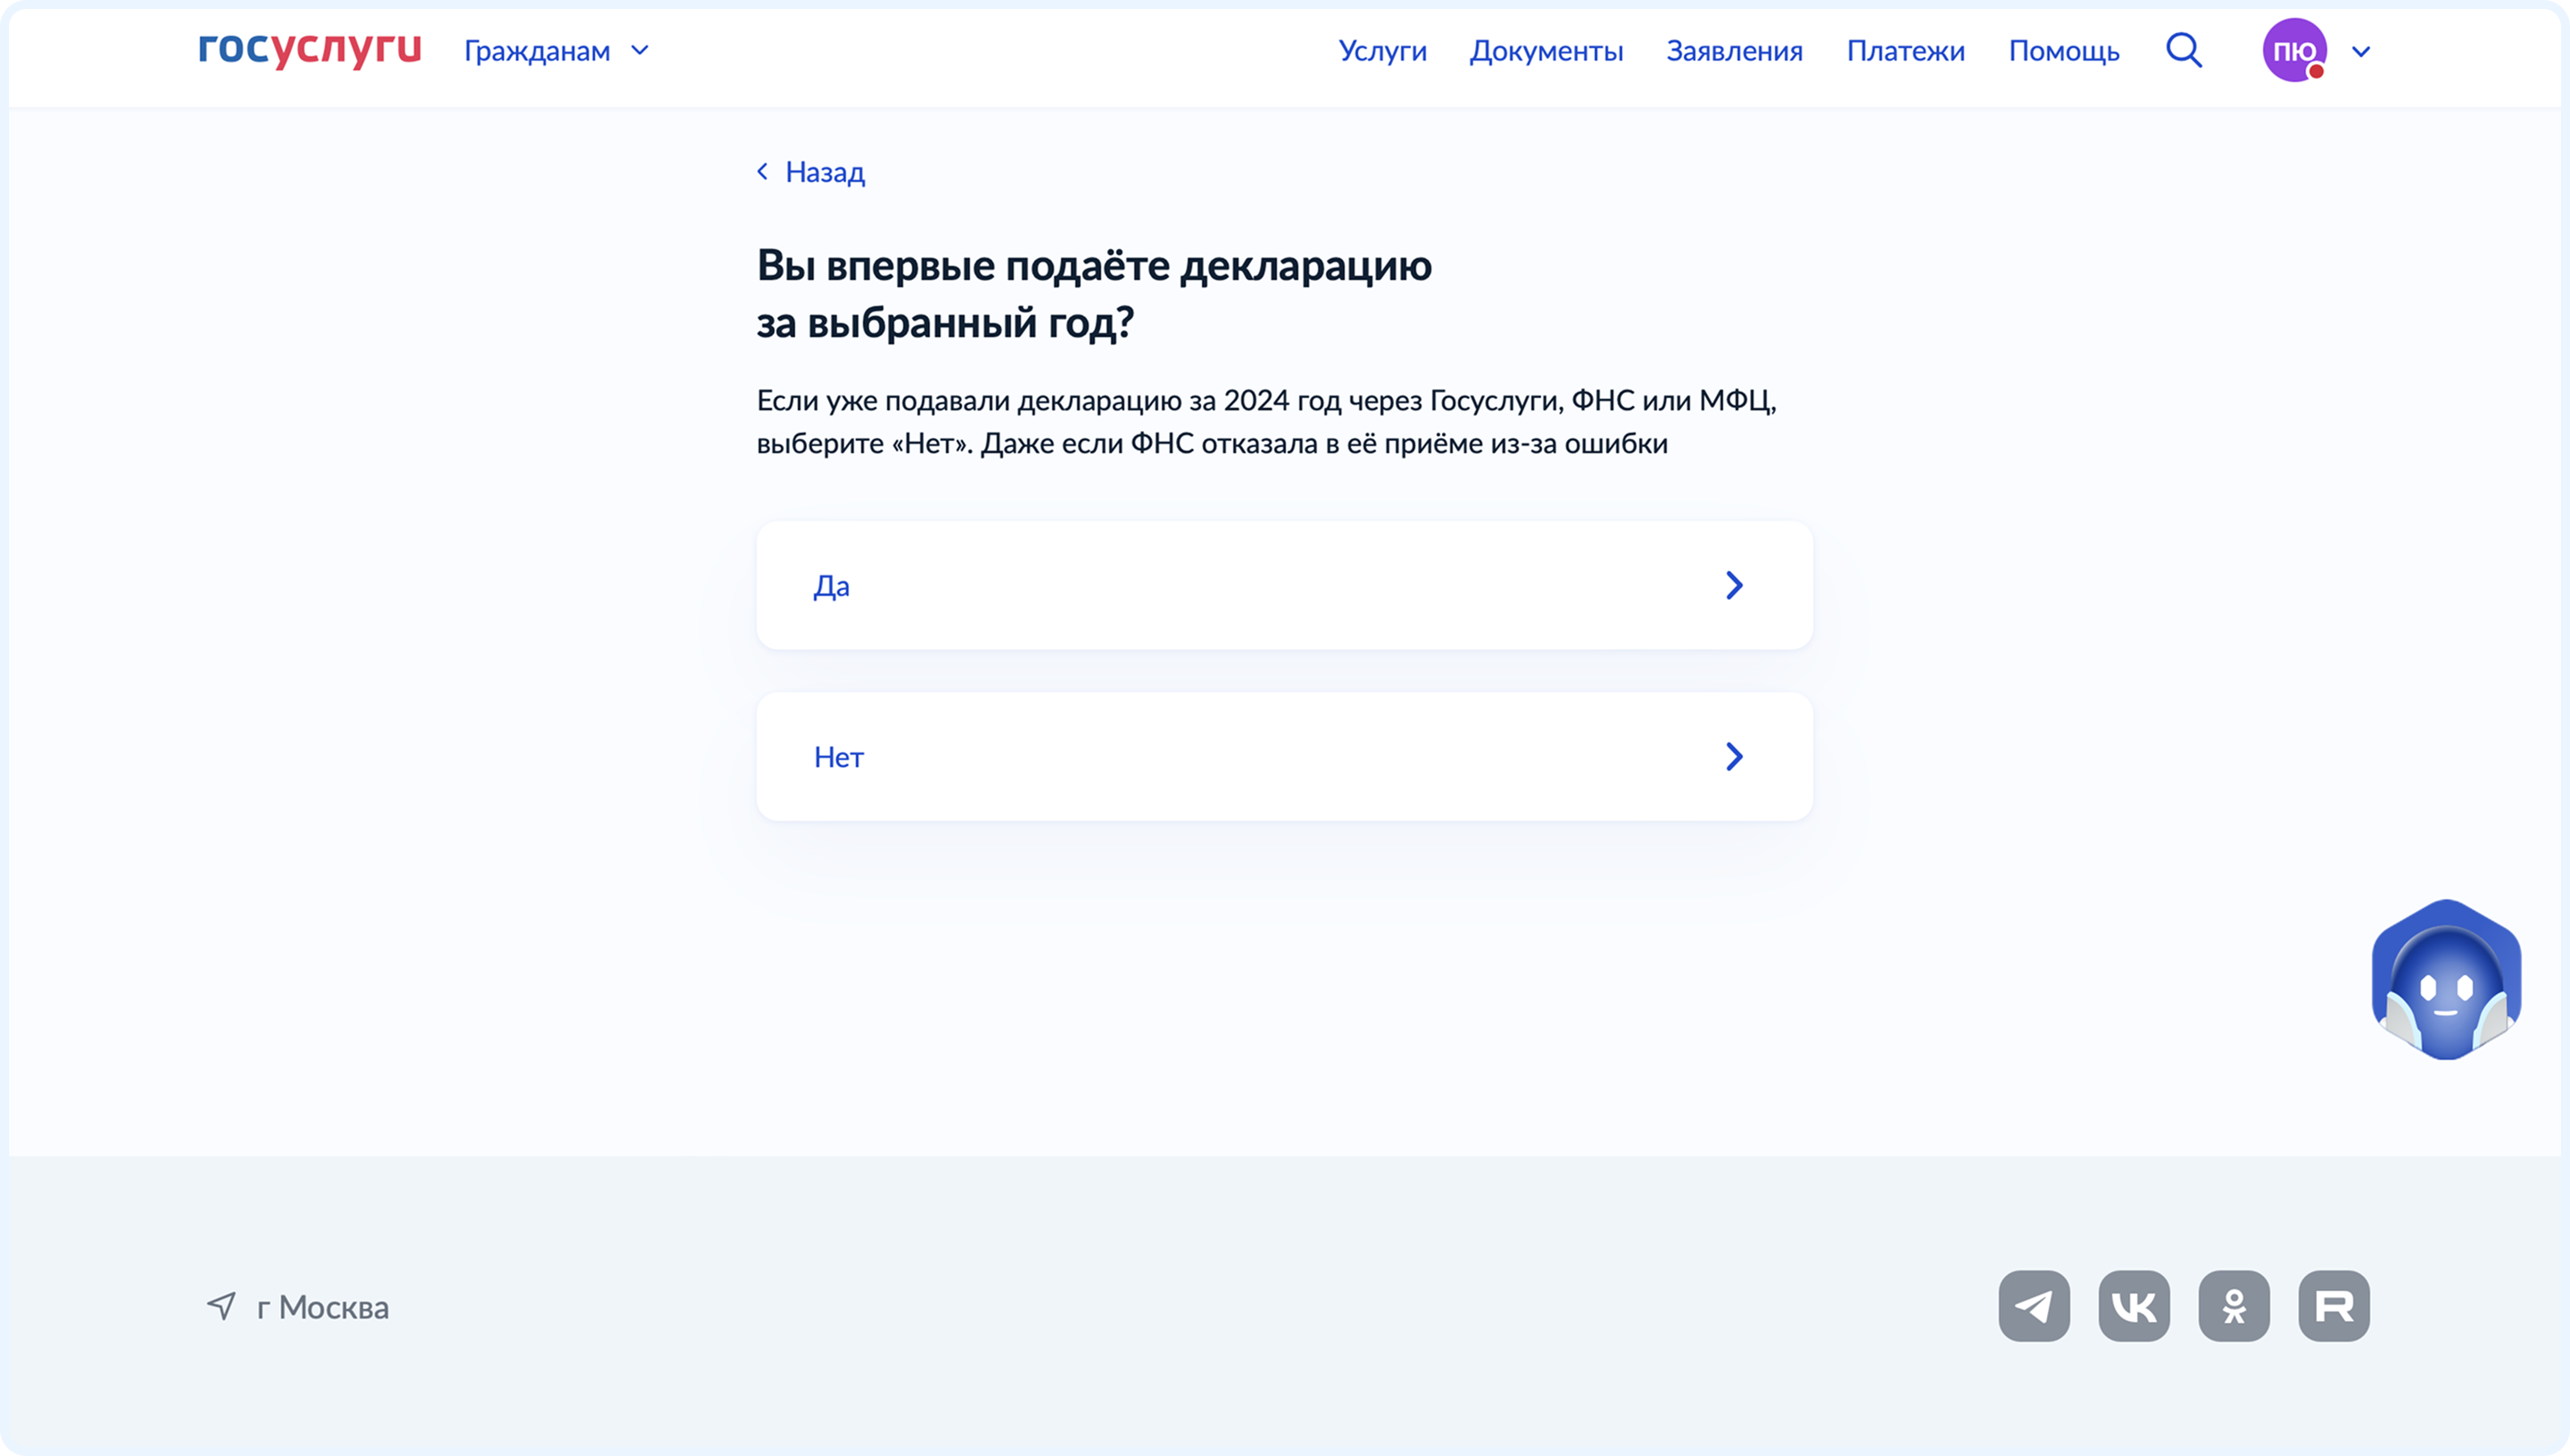Open the Помощь menu item
The width and height of the screenshot is (2570, 1456).
[x=2064, y=51]
